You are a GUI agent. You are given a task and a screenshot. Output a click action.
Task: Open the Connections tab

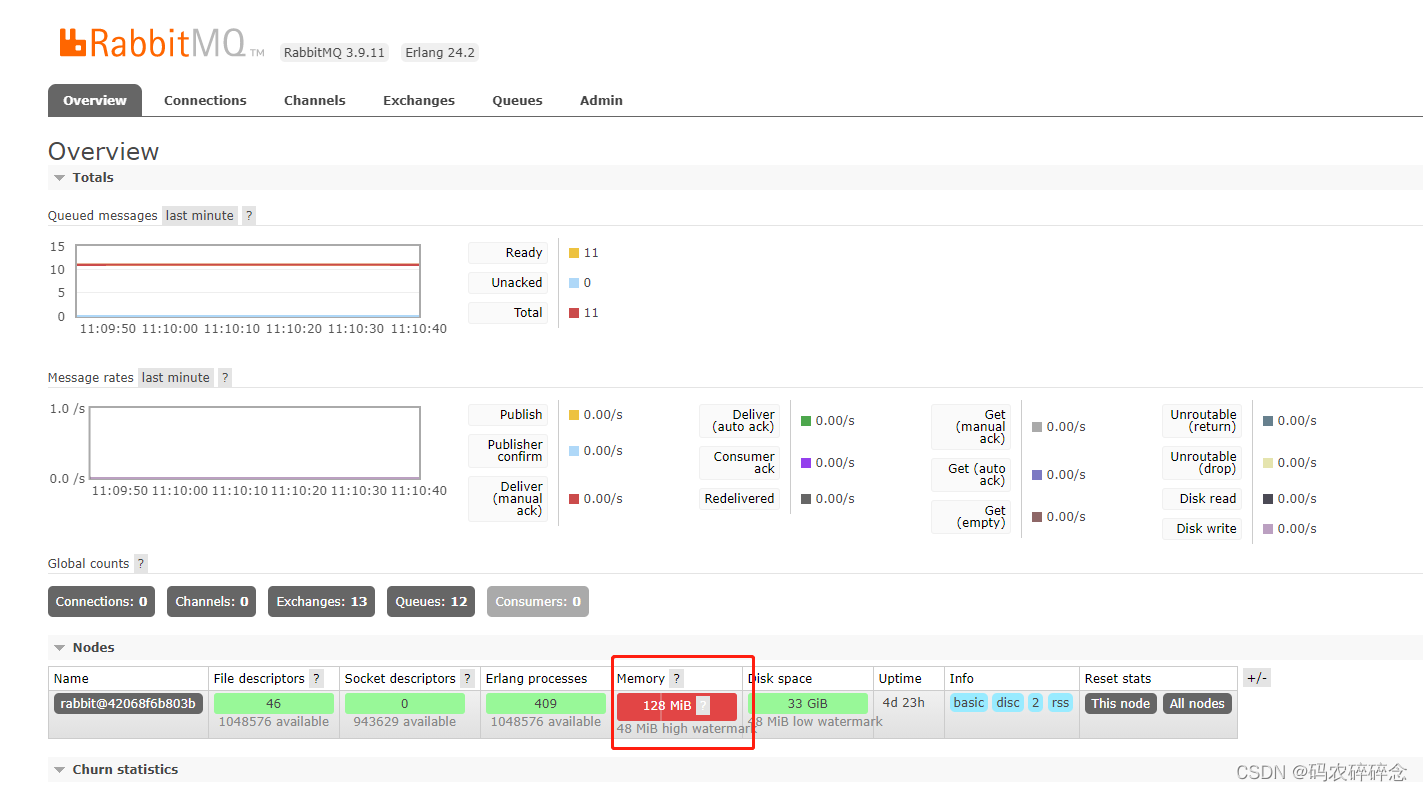click(x=205, y=100)
